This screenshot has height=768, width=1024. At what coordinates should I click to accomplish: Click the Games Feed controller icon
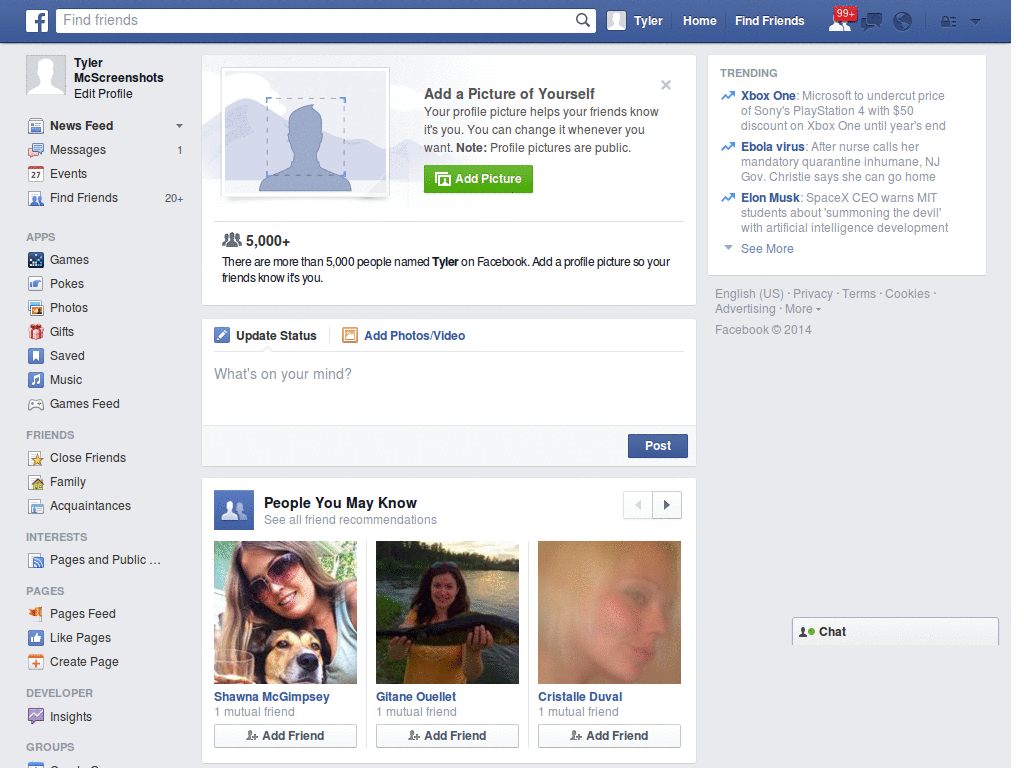pos(36,404)
